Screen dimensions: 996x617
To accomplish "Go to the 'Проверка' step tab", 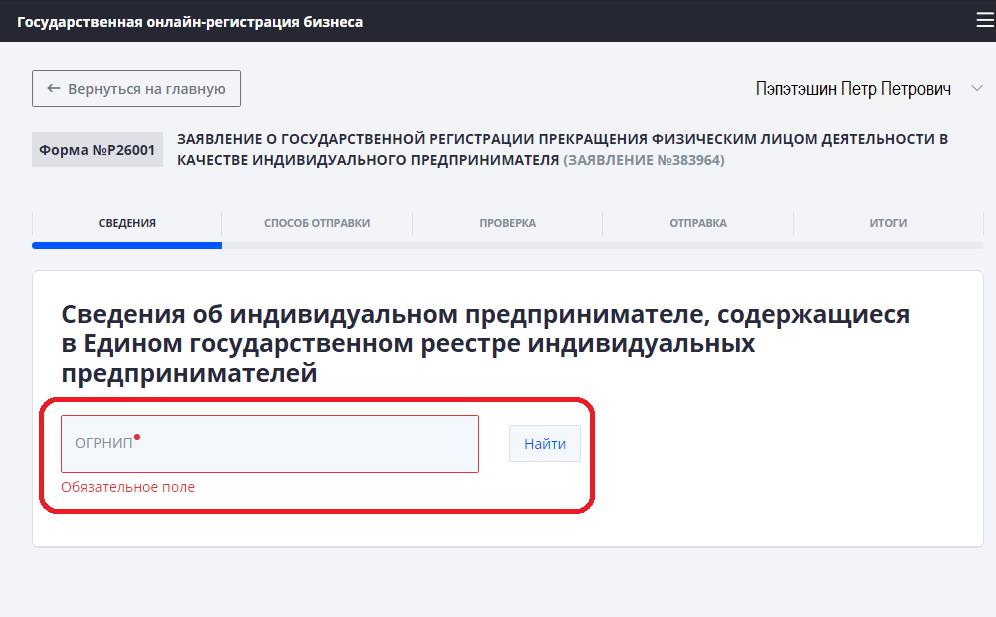I will pos(507,223).
